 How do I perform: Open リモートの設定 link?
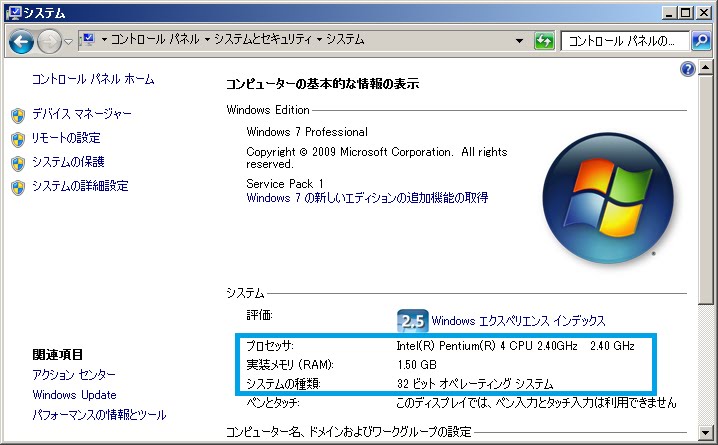click(66, 138)
